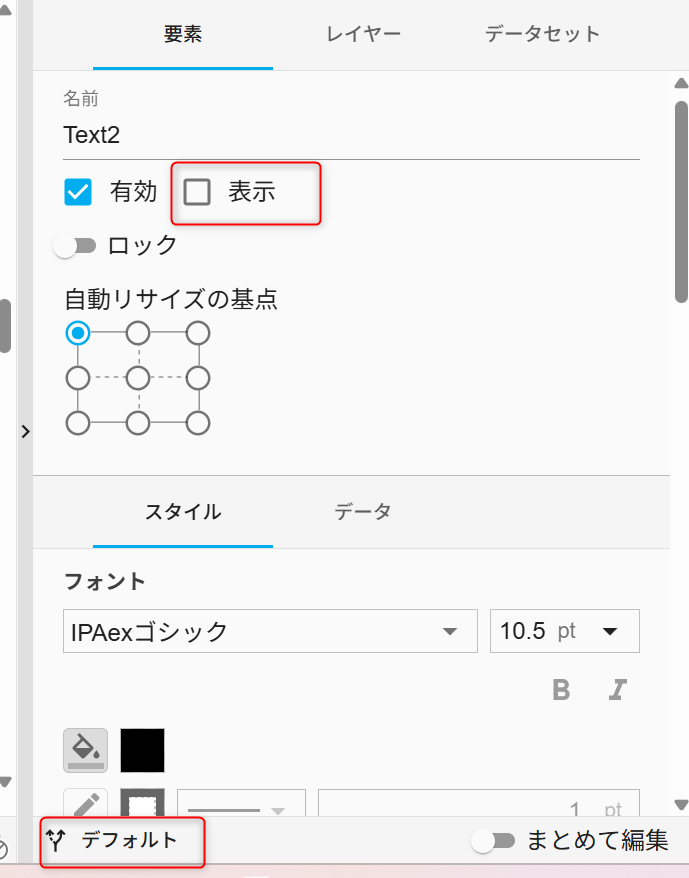This screenshot has height=878, width=689.
Task: Click the black fill color swatch
Action: pyautogui.click(x=142, y=750)
